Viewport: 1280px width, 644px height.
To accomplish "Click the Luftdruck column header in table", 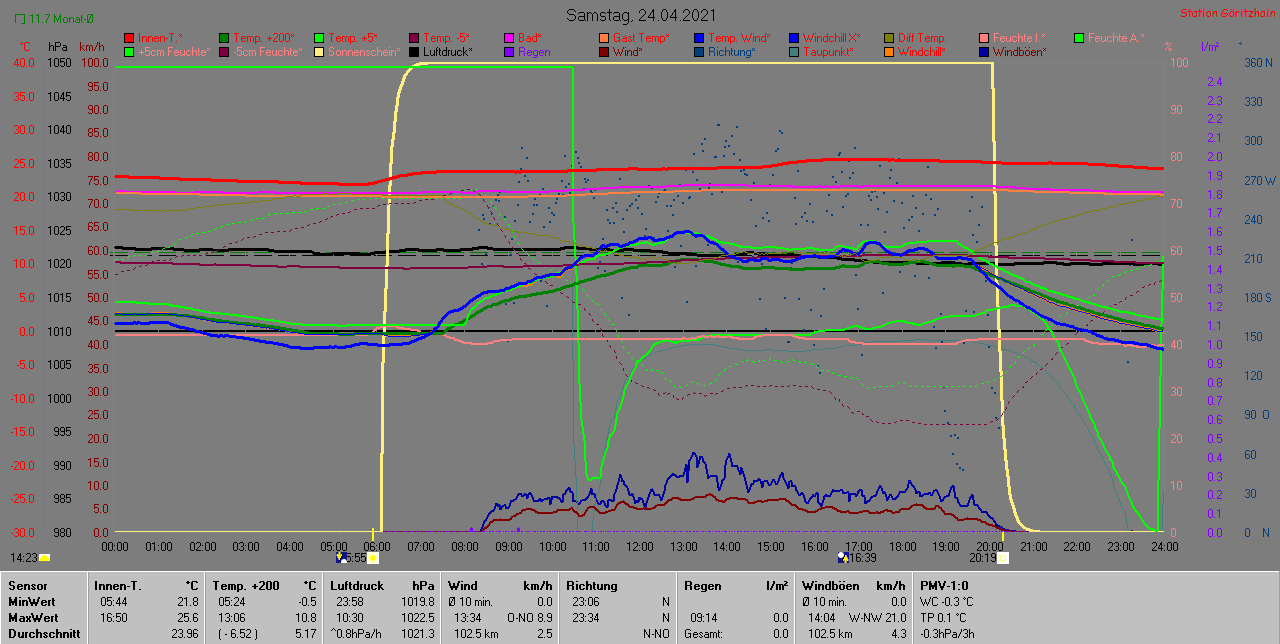I will tap(357, 586).
